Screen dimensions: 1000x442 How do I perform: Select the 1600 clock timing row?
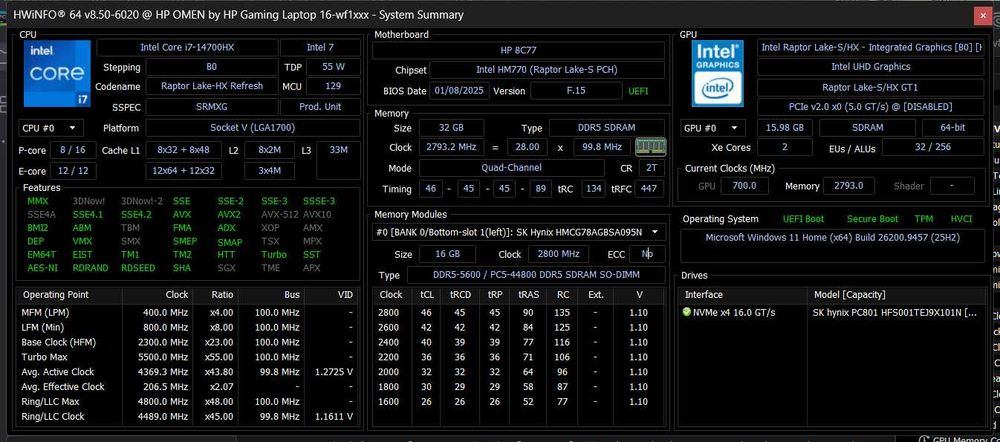[x=520, y=402]
